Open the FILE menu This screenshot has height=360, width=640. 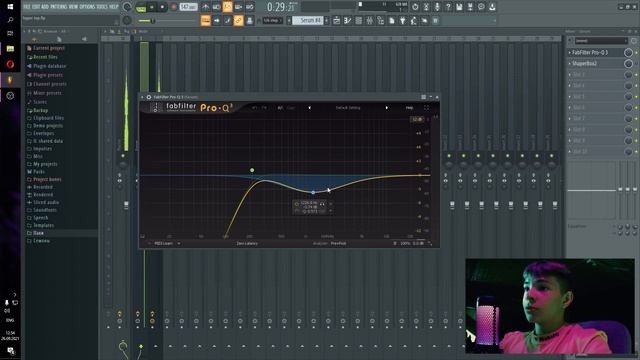pyautogui.click(x=27, y=7)
